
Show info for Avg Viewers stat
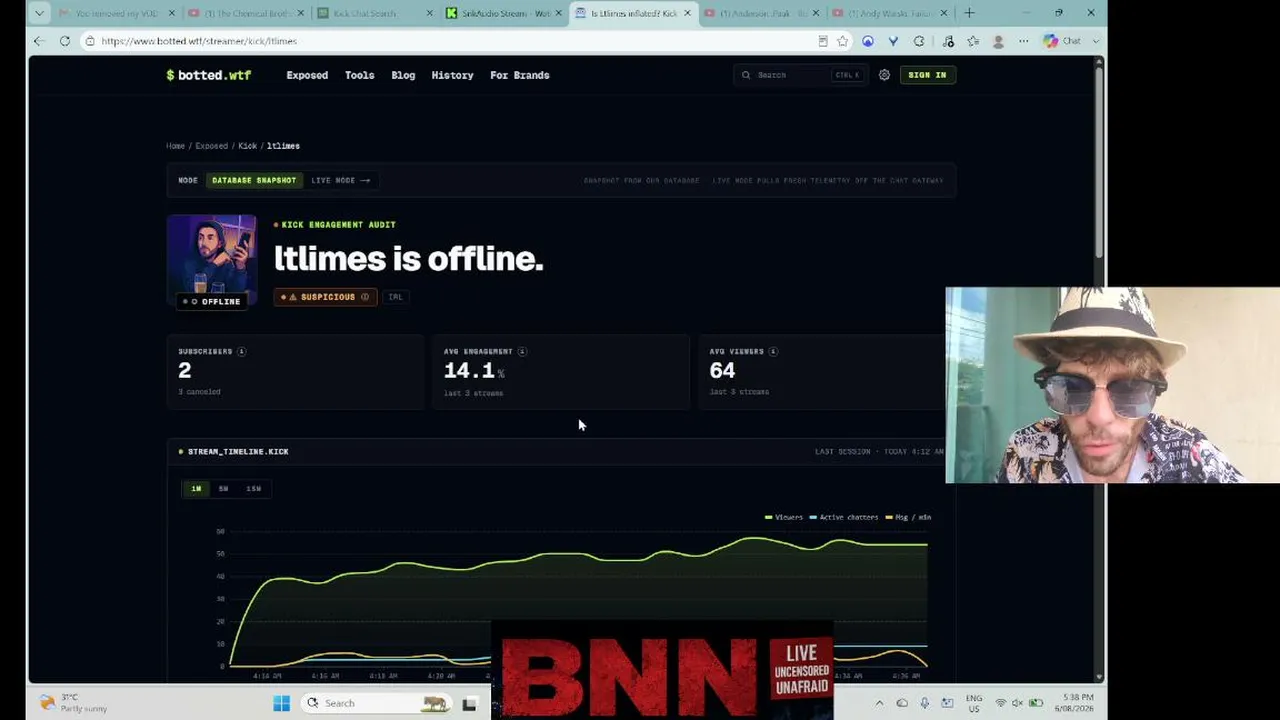point(773,352)
